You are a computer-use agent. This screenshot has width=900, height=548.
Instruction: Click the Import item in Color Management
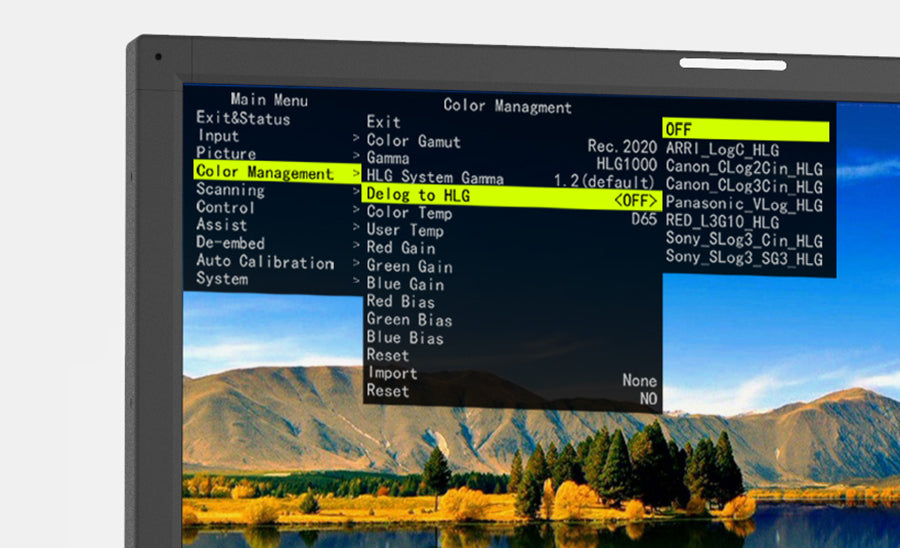tap(392, 373)
